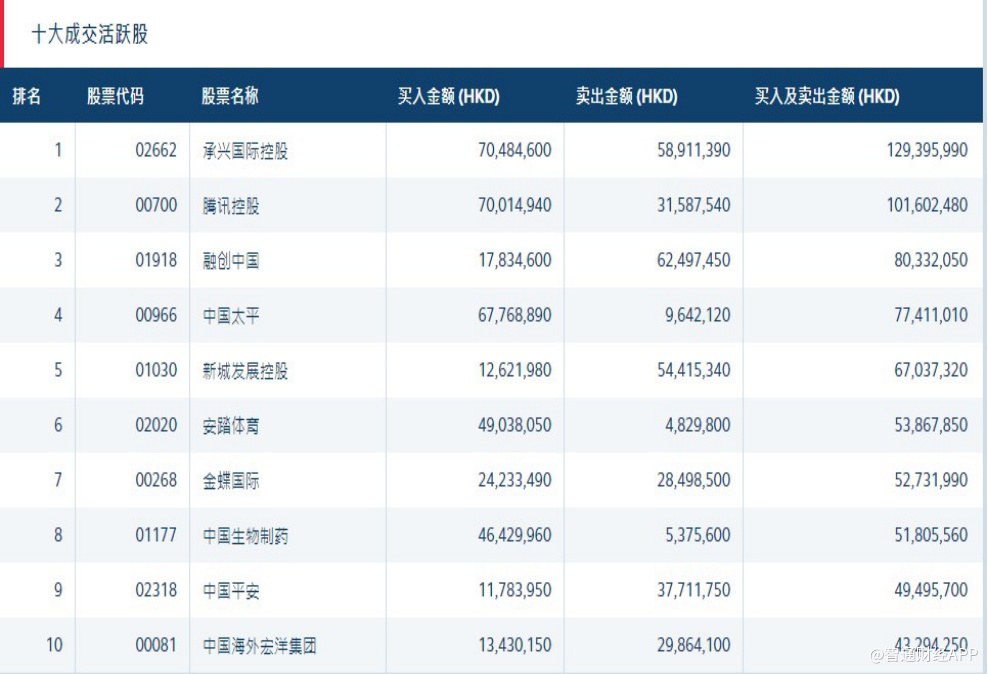The image size is (988, 674).
Task: Click stock name 中国生物制药
Action: click(x=245, y=536)
